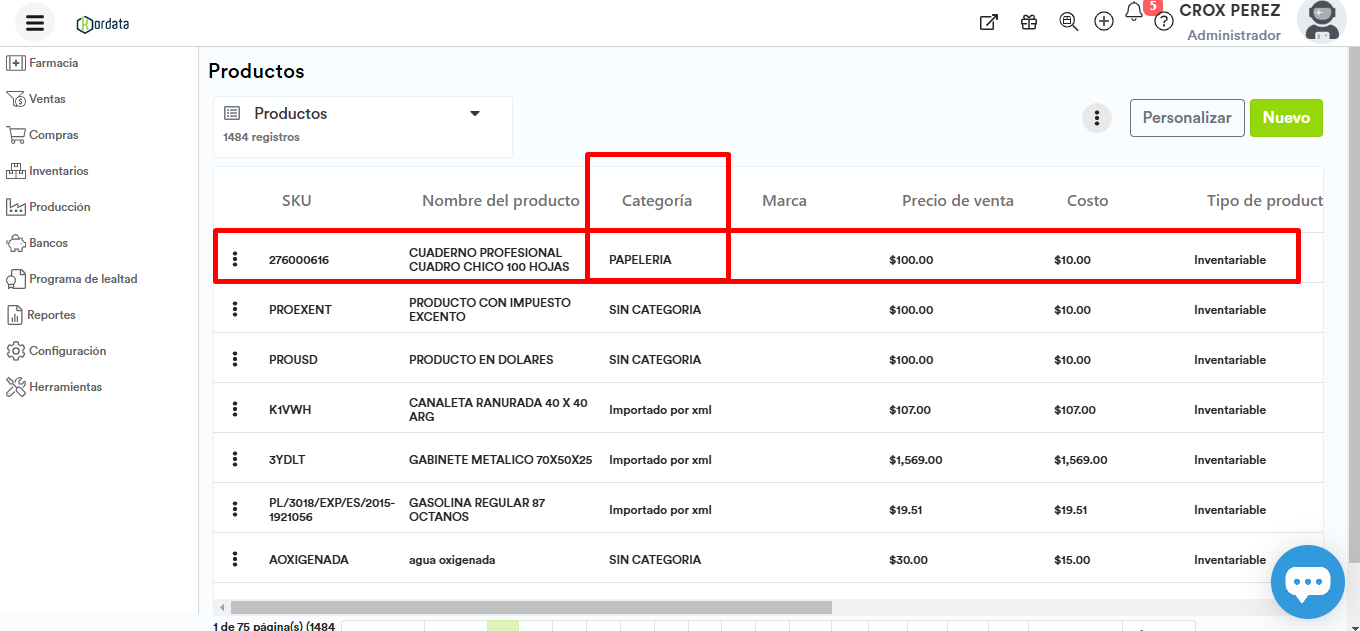
Task: Click the plus circle quick-add icon
Action: coord(1104,22)
